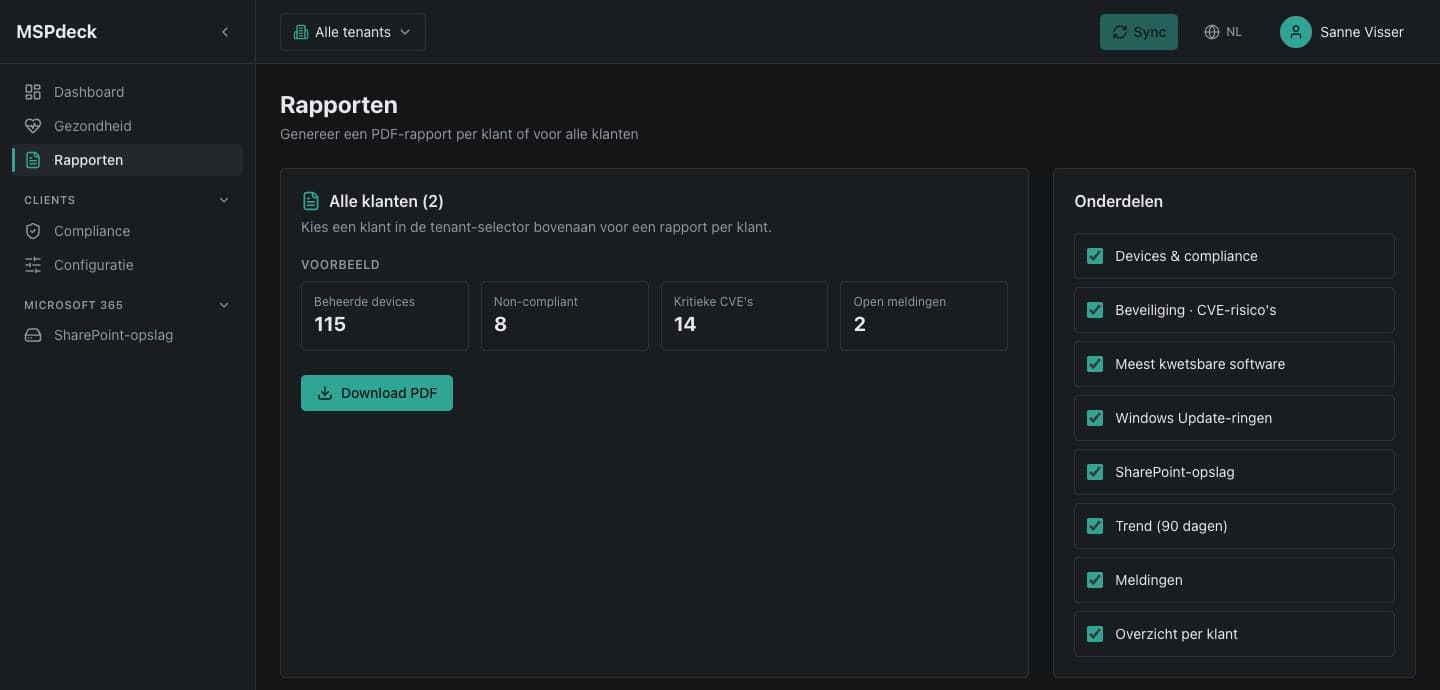The height and width of the screenshot is (690, 1440).
Task: Uncheck the Beveiliging · CVE-risico's checkbox
Action: click(1095, 310)
